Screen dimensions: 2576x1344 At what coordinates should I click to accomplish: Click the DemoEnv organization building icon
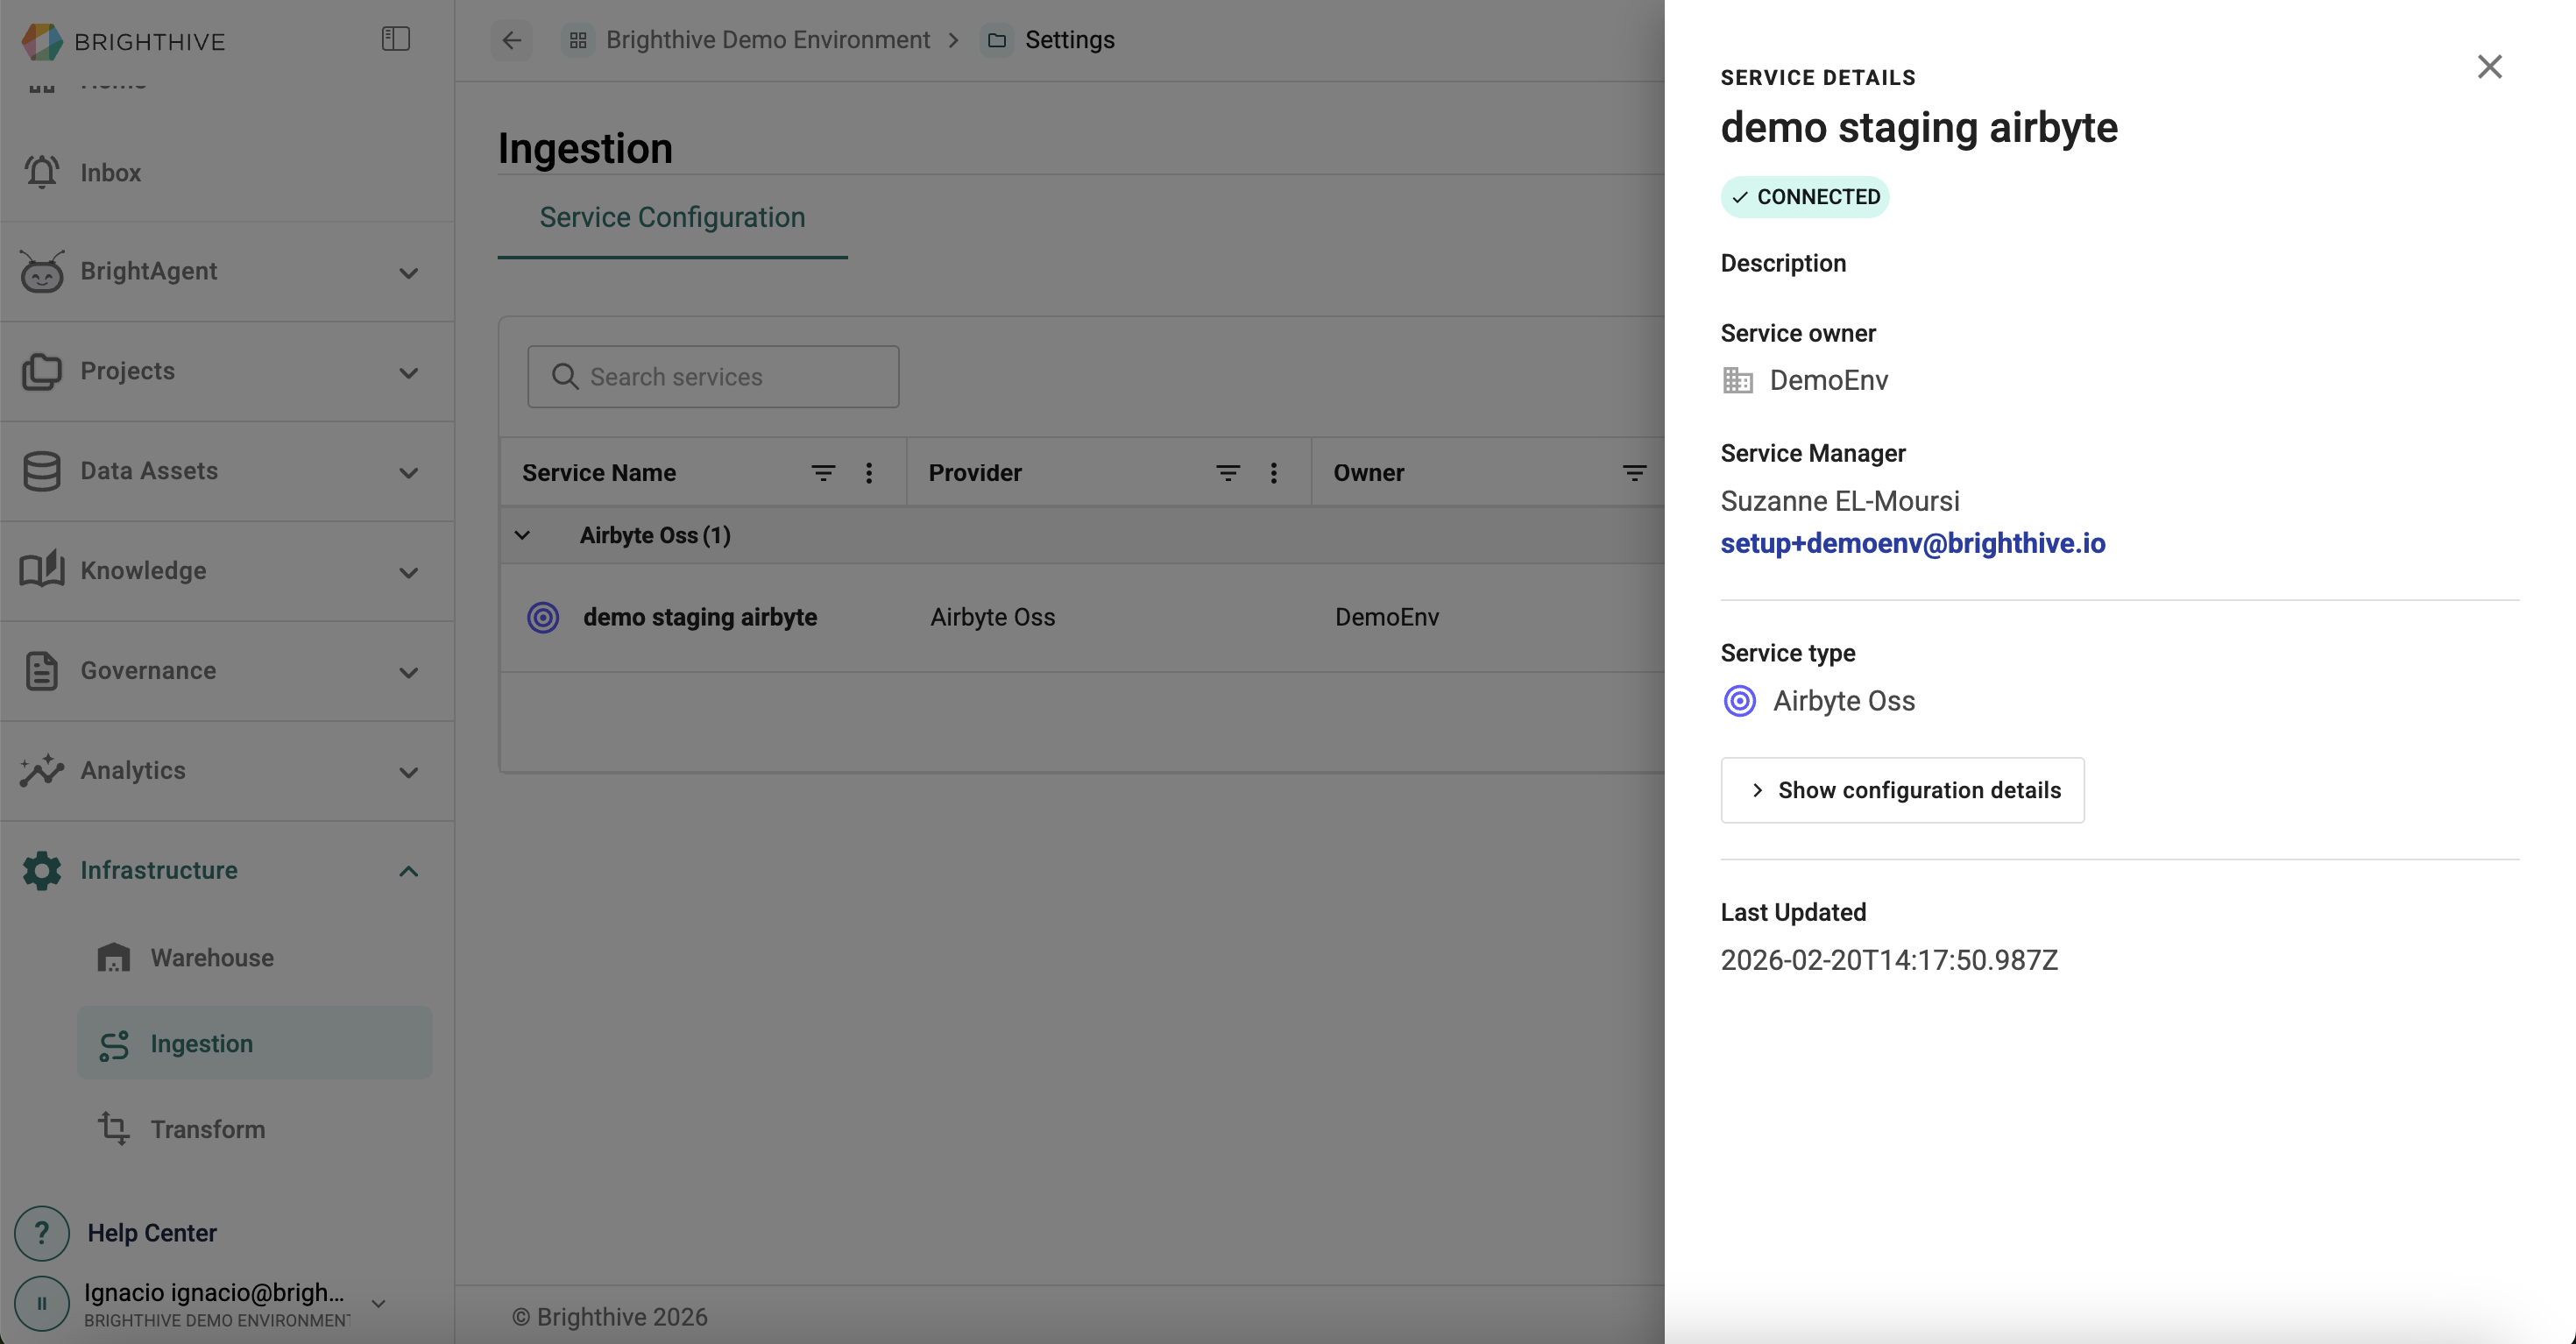[x=1738, y=380]
